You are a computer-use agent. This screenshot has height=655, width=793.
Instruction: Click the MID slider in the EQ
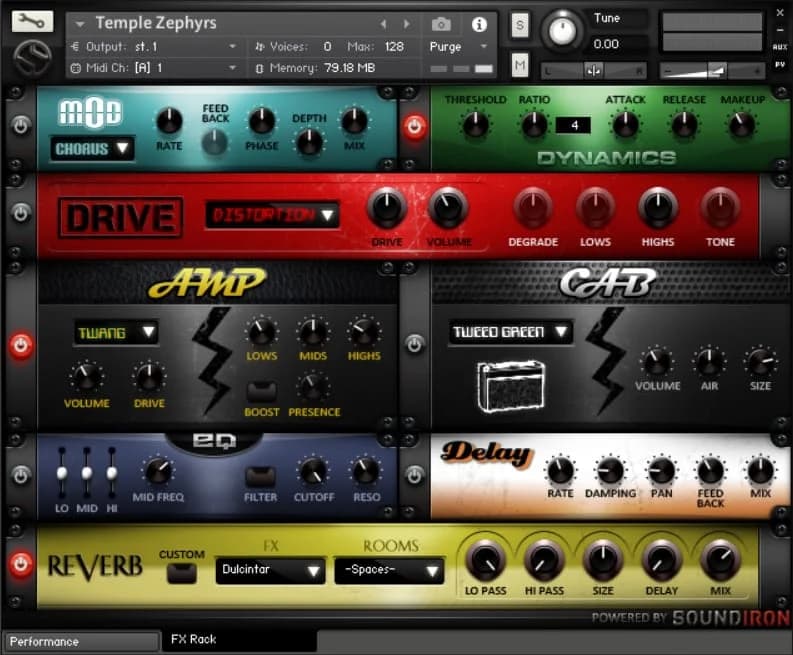pos(87,472)
